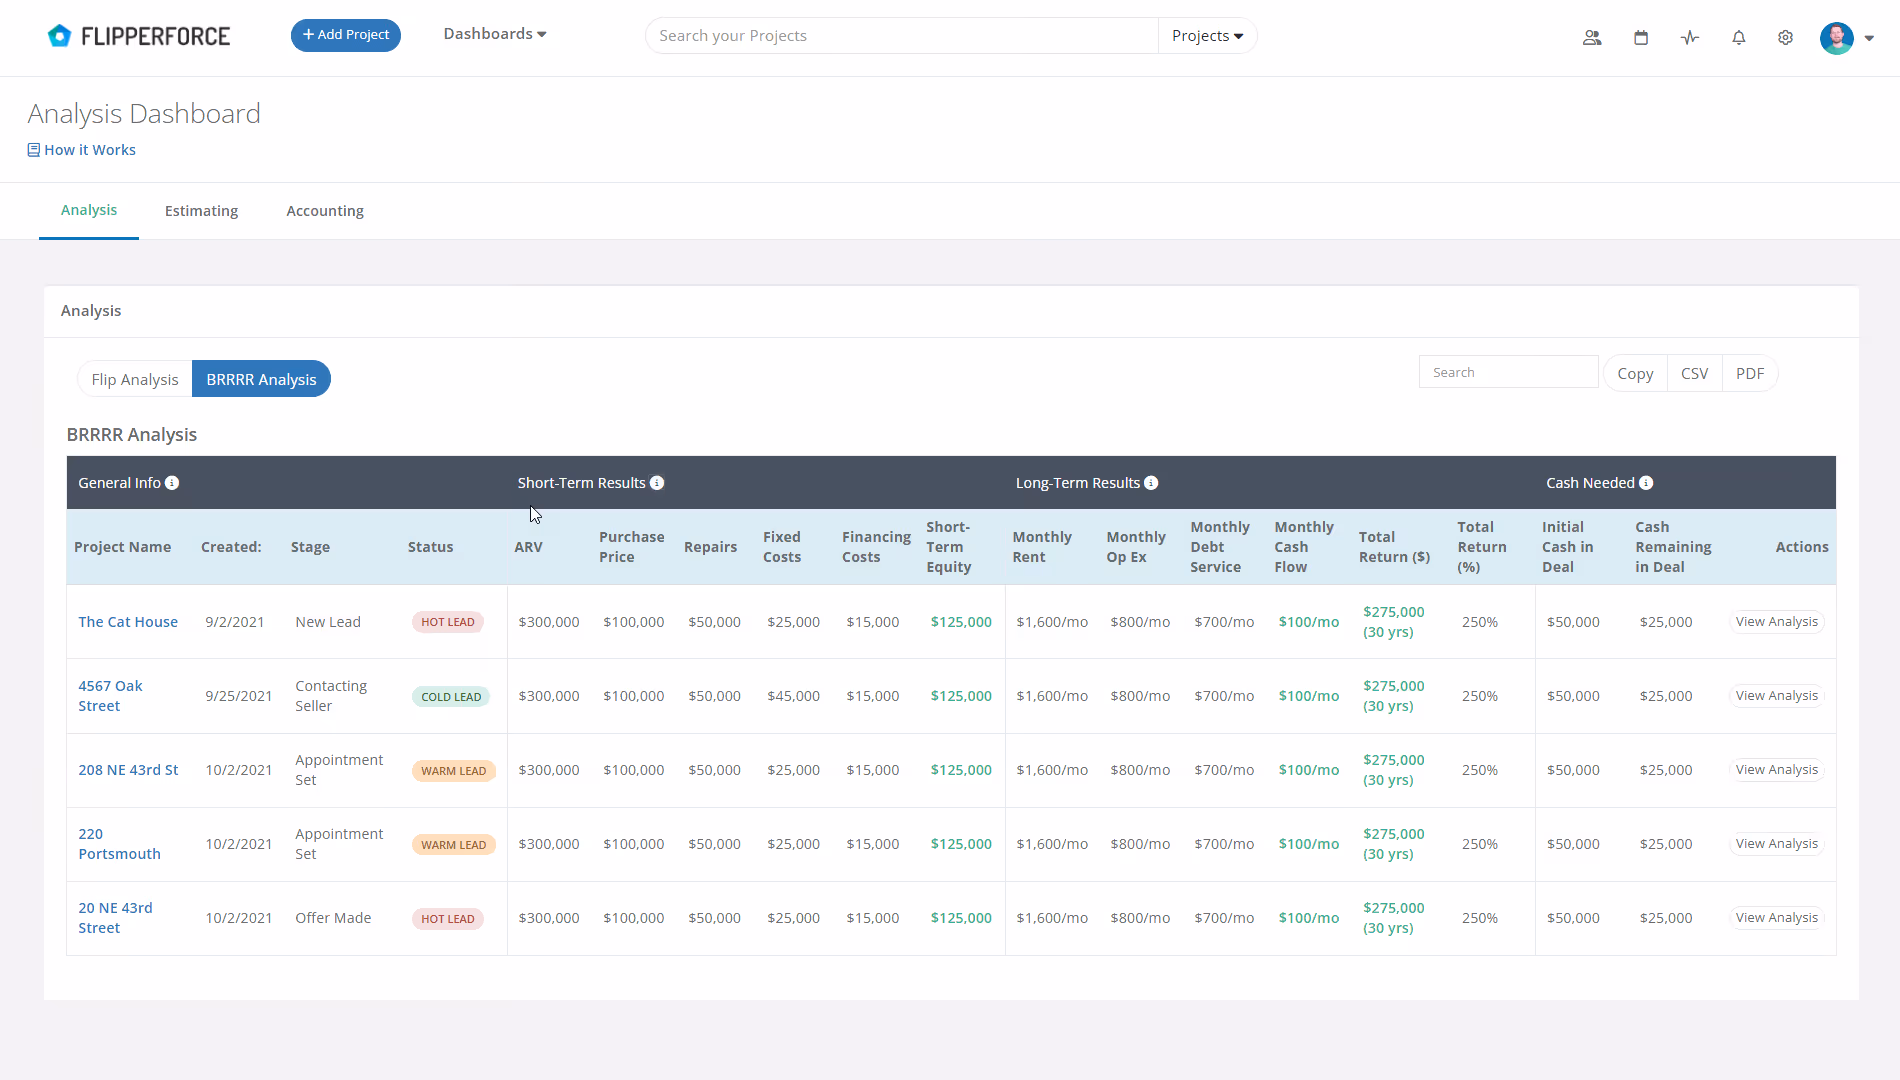Expand the Dashboards dropdown
The width and height of the screenshot is (1900, 1080).
495,34
